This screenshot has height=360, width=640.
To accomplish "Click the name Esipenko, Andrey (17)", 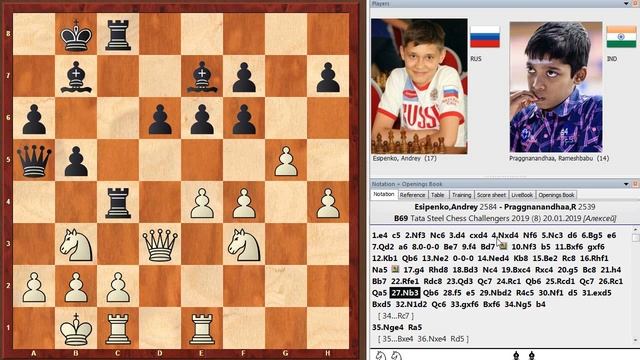I will pos(404,158).
